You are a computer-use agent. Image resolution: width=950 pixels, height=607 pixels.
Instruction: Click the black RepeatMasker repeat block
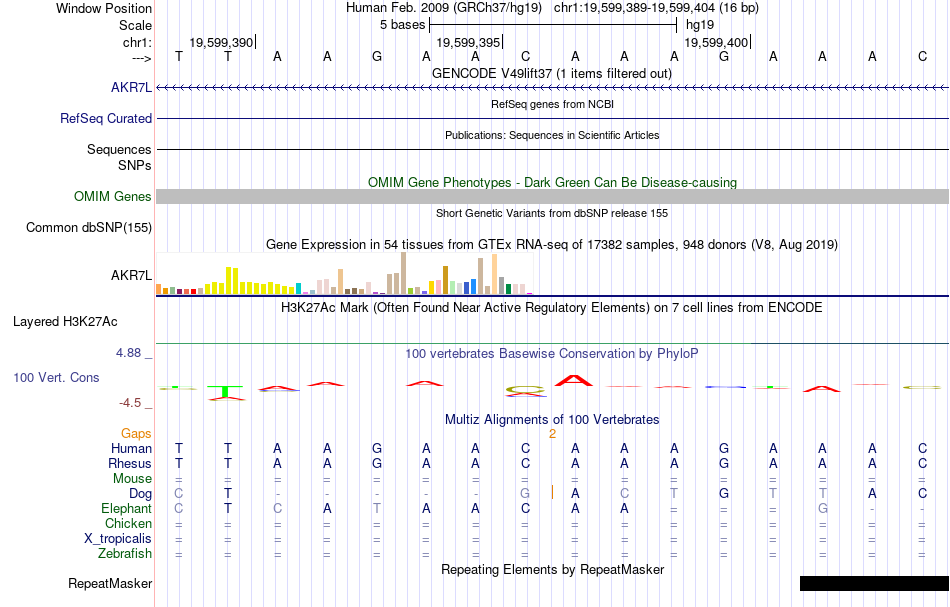[x=874, y=583]
